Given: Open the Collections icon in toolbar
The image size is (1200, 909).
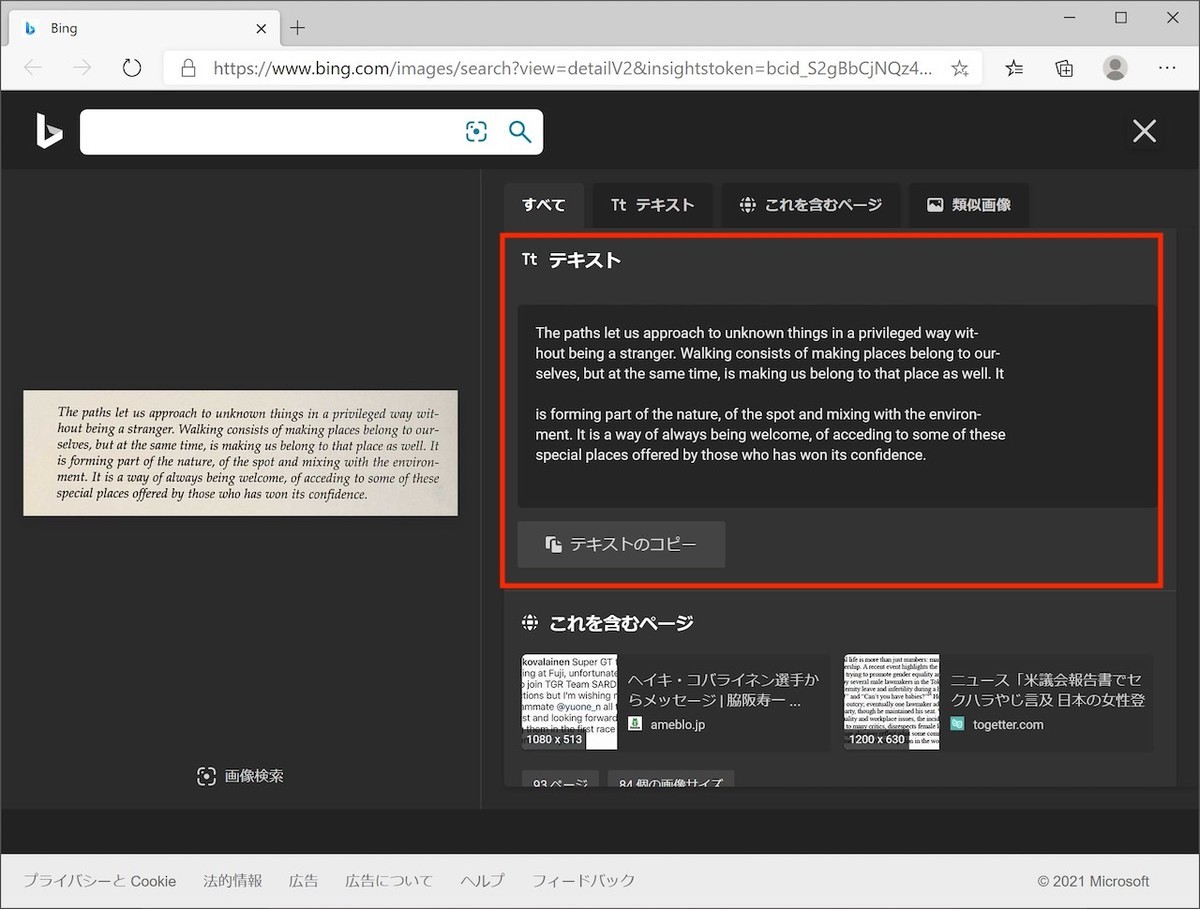Looking at the screenshot, I should click(1064, 68).
